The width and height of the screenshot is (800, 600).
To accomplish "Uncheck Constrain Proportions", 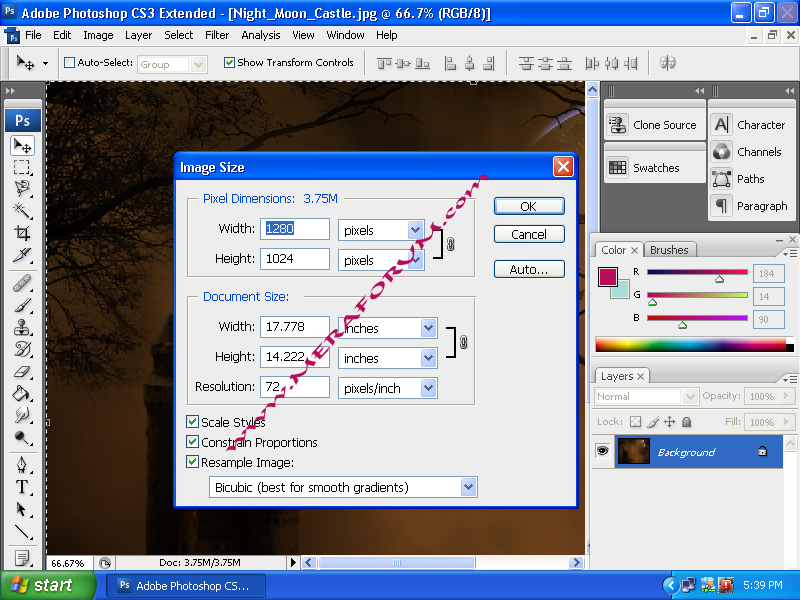I will (192, 442).
